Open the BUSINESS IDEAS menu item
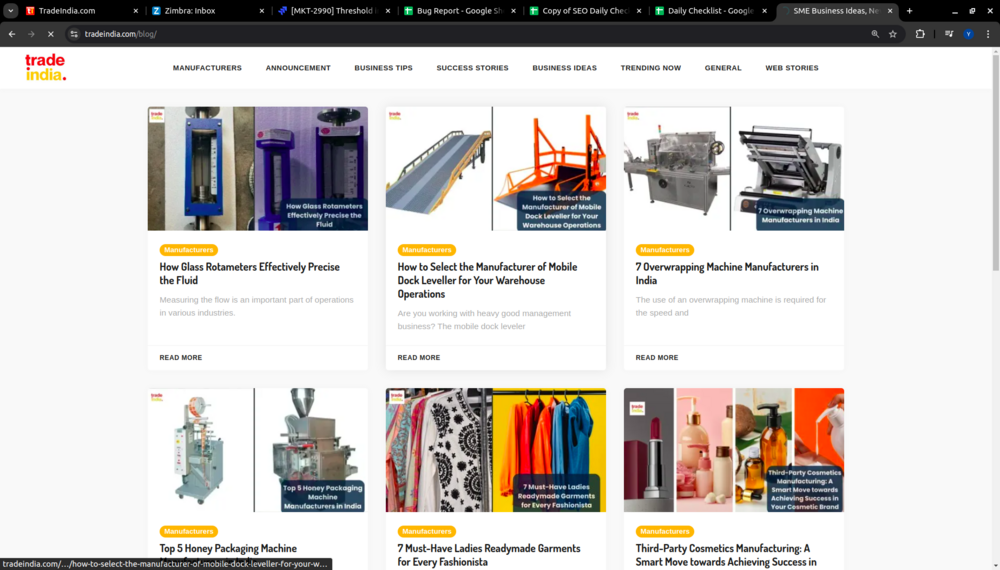The image size is (1000, 570). (x=564, y=68)
